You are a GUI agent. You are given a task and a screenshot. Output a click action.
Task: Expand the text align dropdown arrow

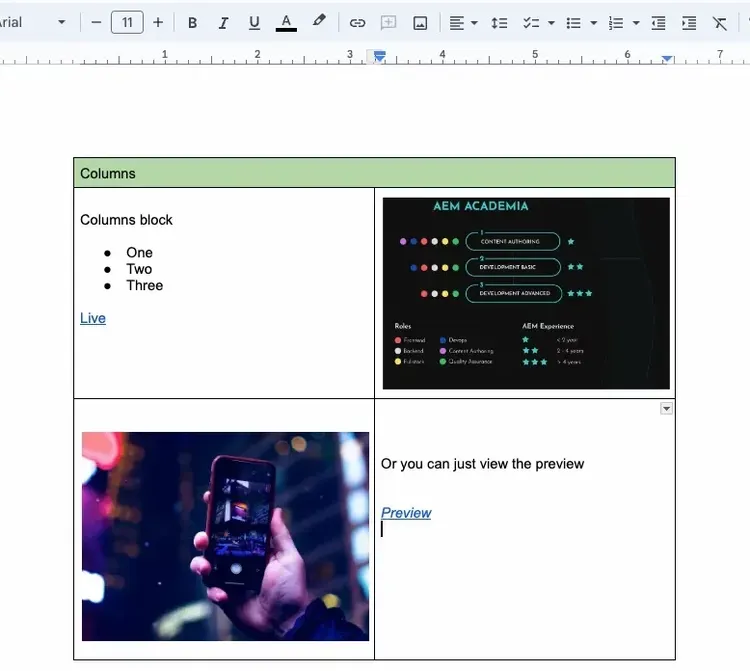tap(474, 22)
